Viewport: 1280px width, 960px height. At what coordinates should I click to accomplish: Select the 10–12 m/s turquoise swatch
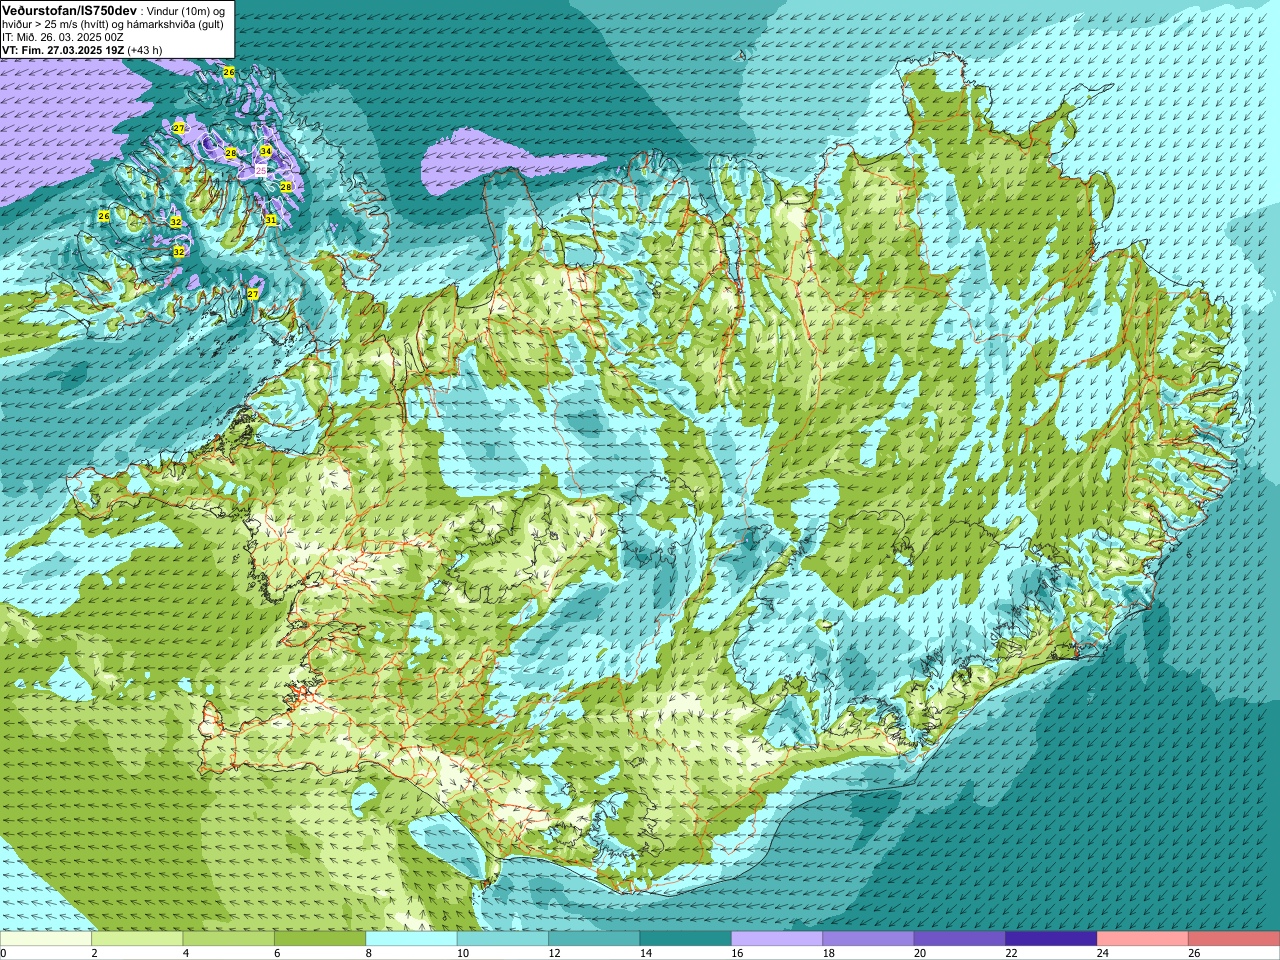tap(503, 939)
